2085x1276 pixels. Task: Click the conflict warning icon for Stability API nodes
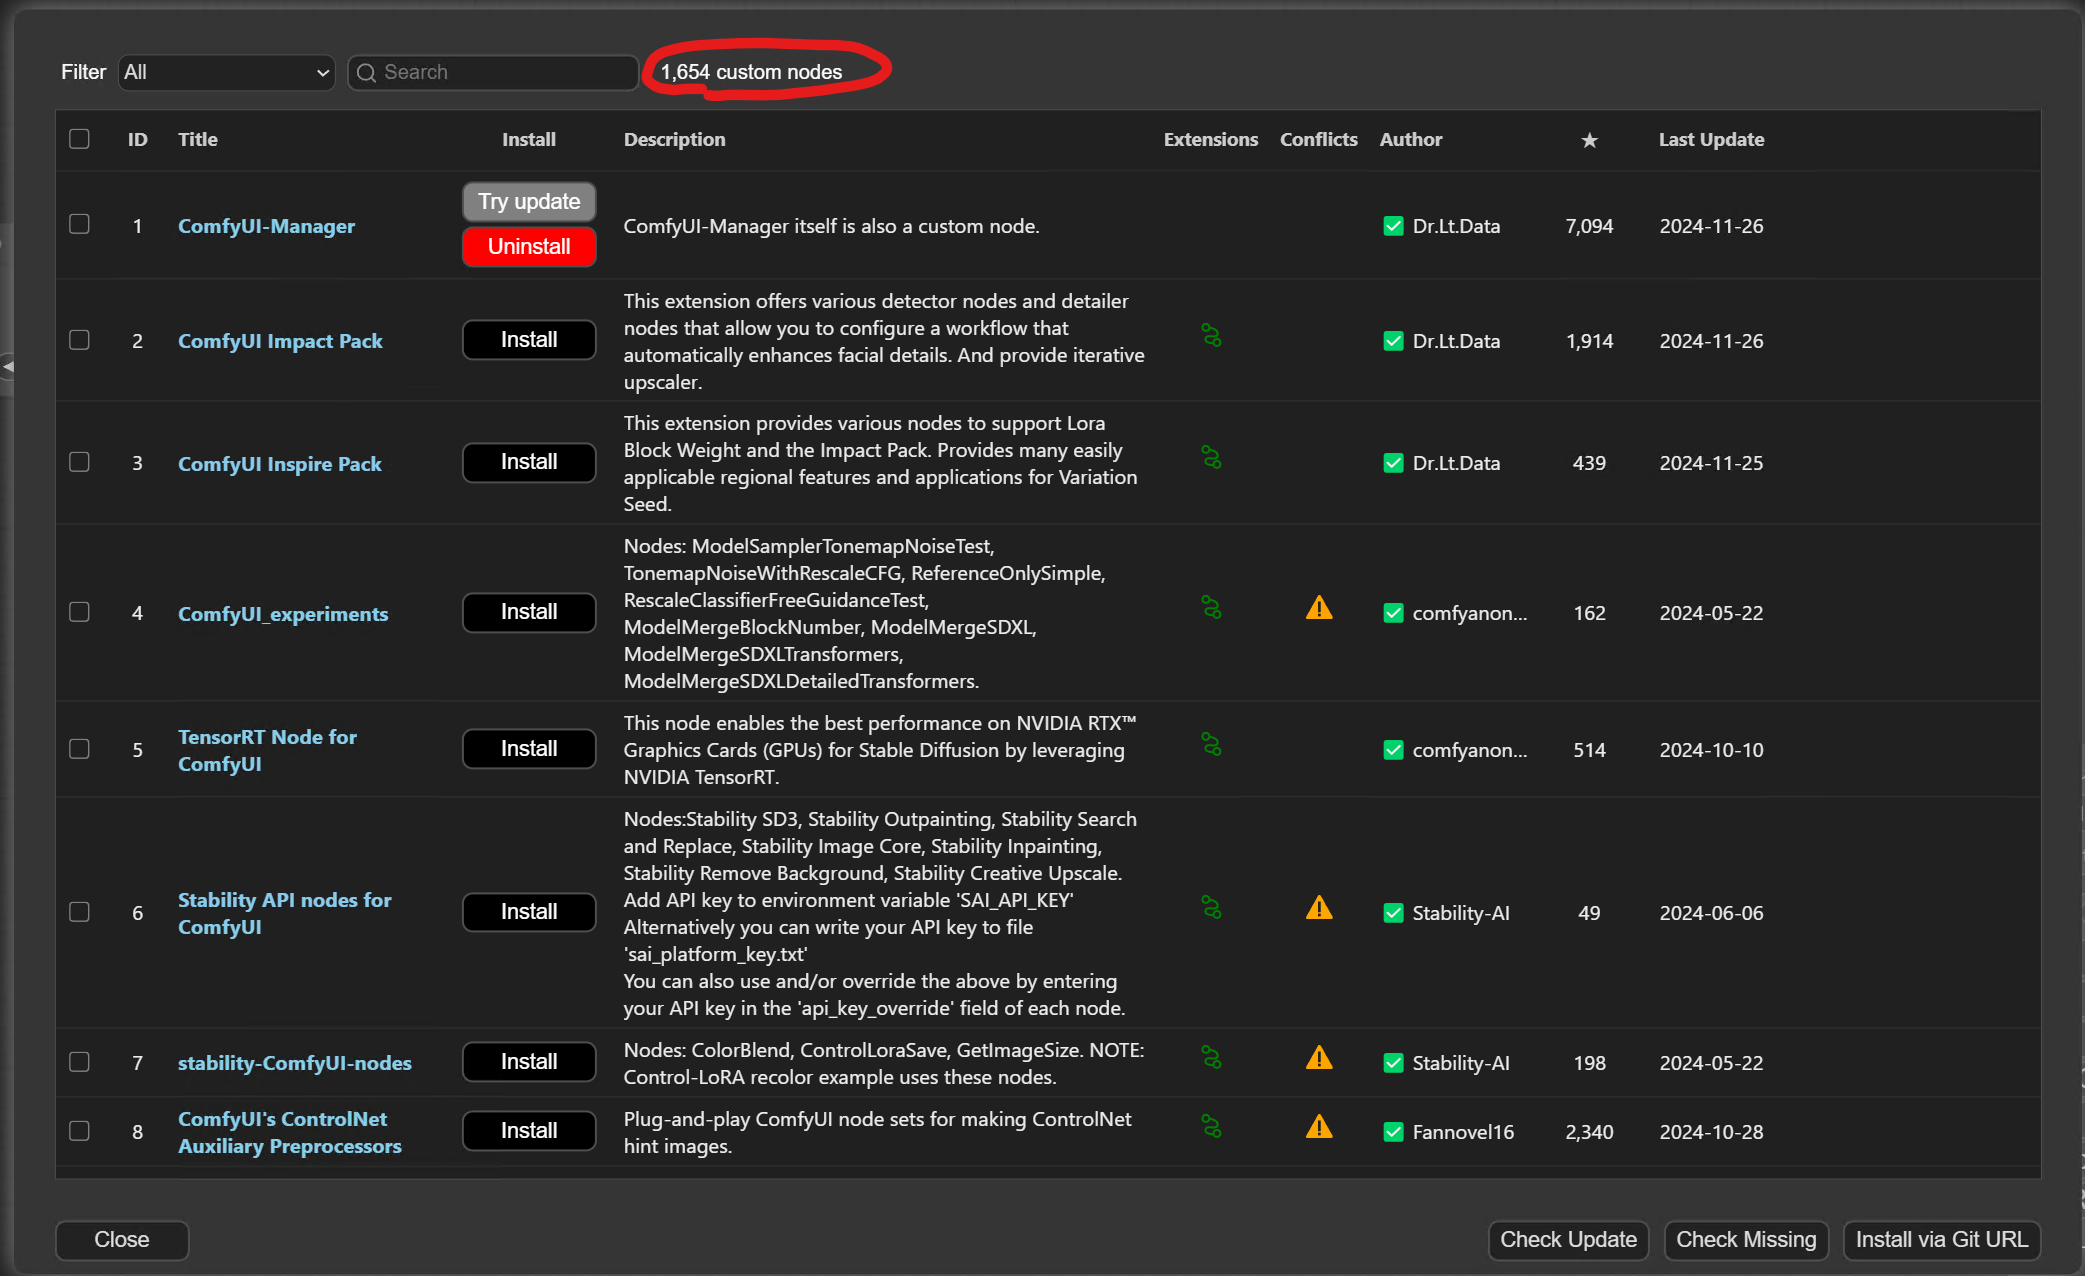coord(1319,908)
